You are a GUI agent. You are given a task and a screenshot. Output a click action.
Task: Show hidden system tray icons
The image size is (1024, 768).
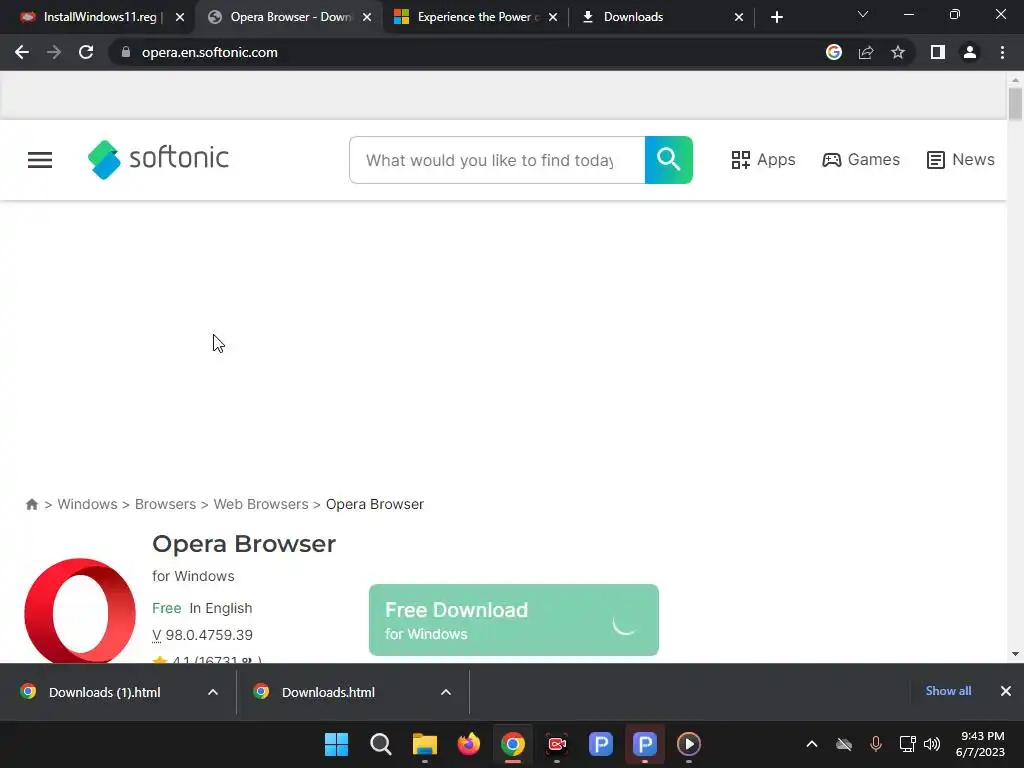pos(812,744)
